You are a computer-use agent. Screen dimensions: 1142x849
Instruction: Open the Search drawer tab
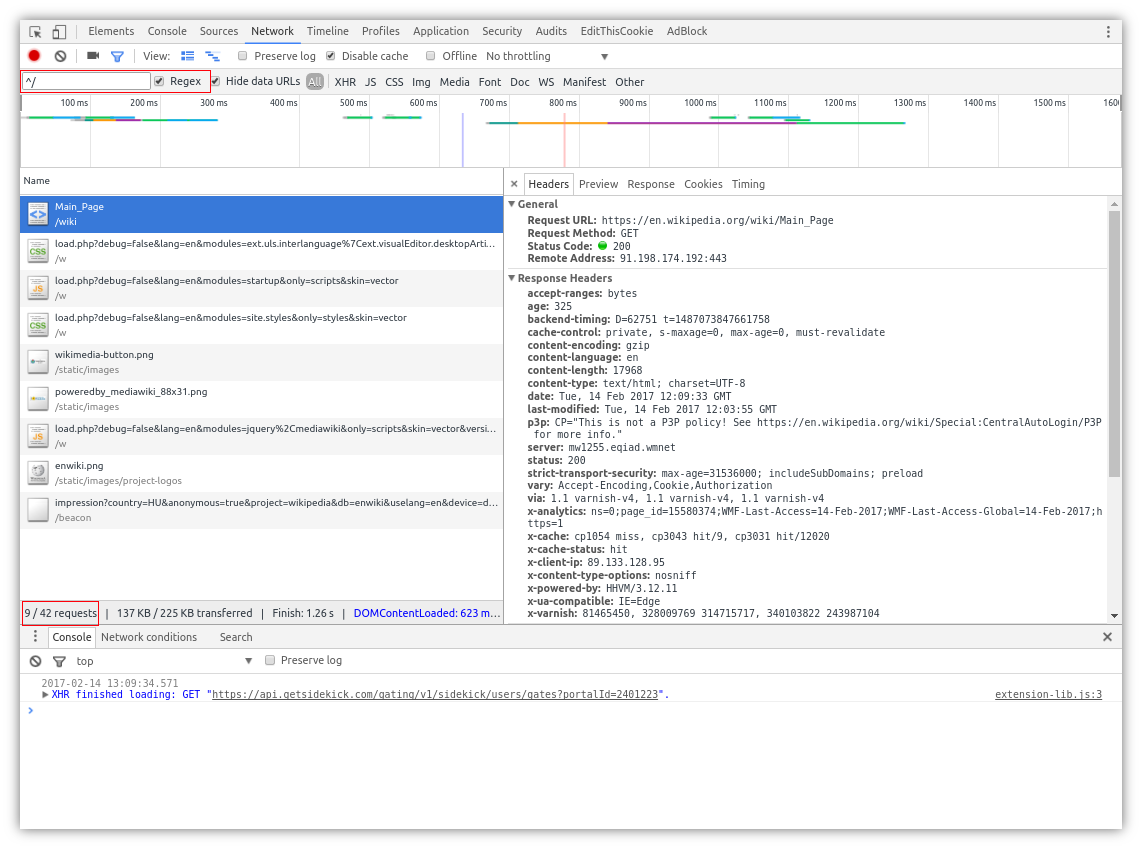pos(236,637)
